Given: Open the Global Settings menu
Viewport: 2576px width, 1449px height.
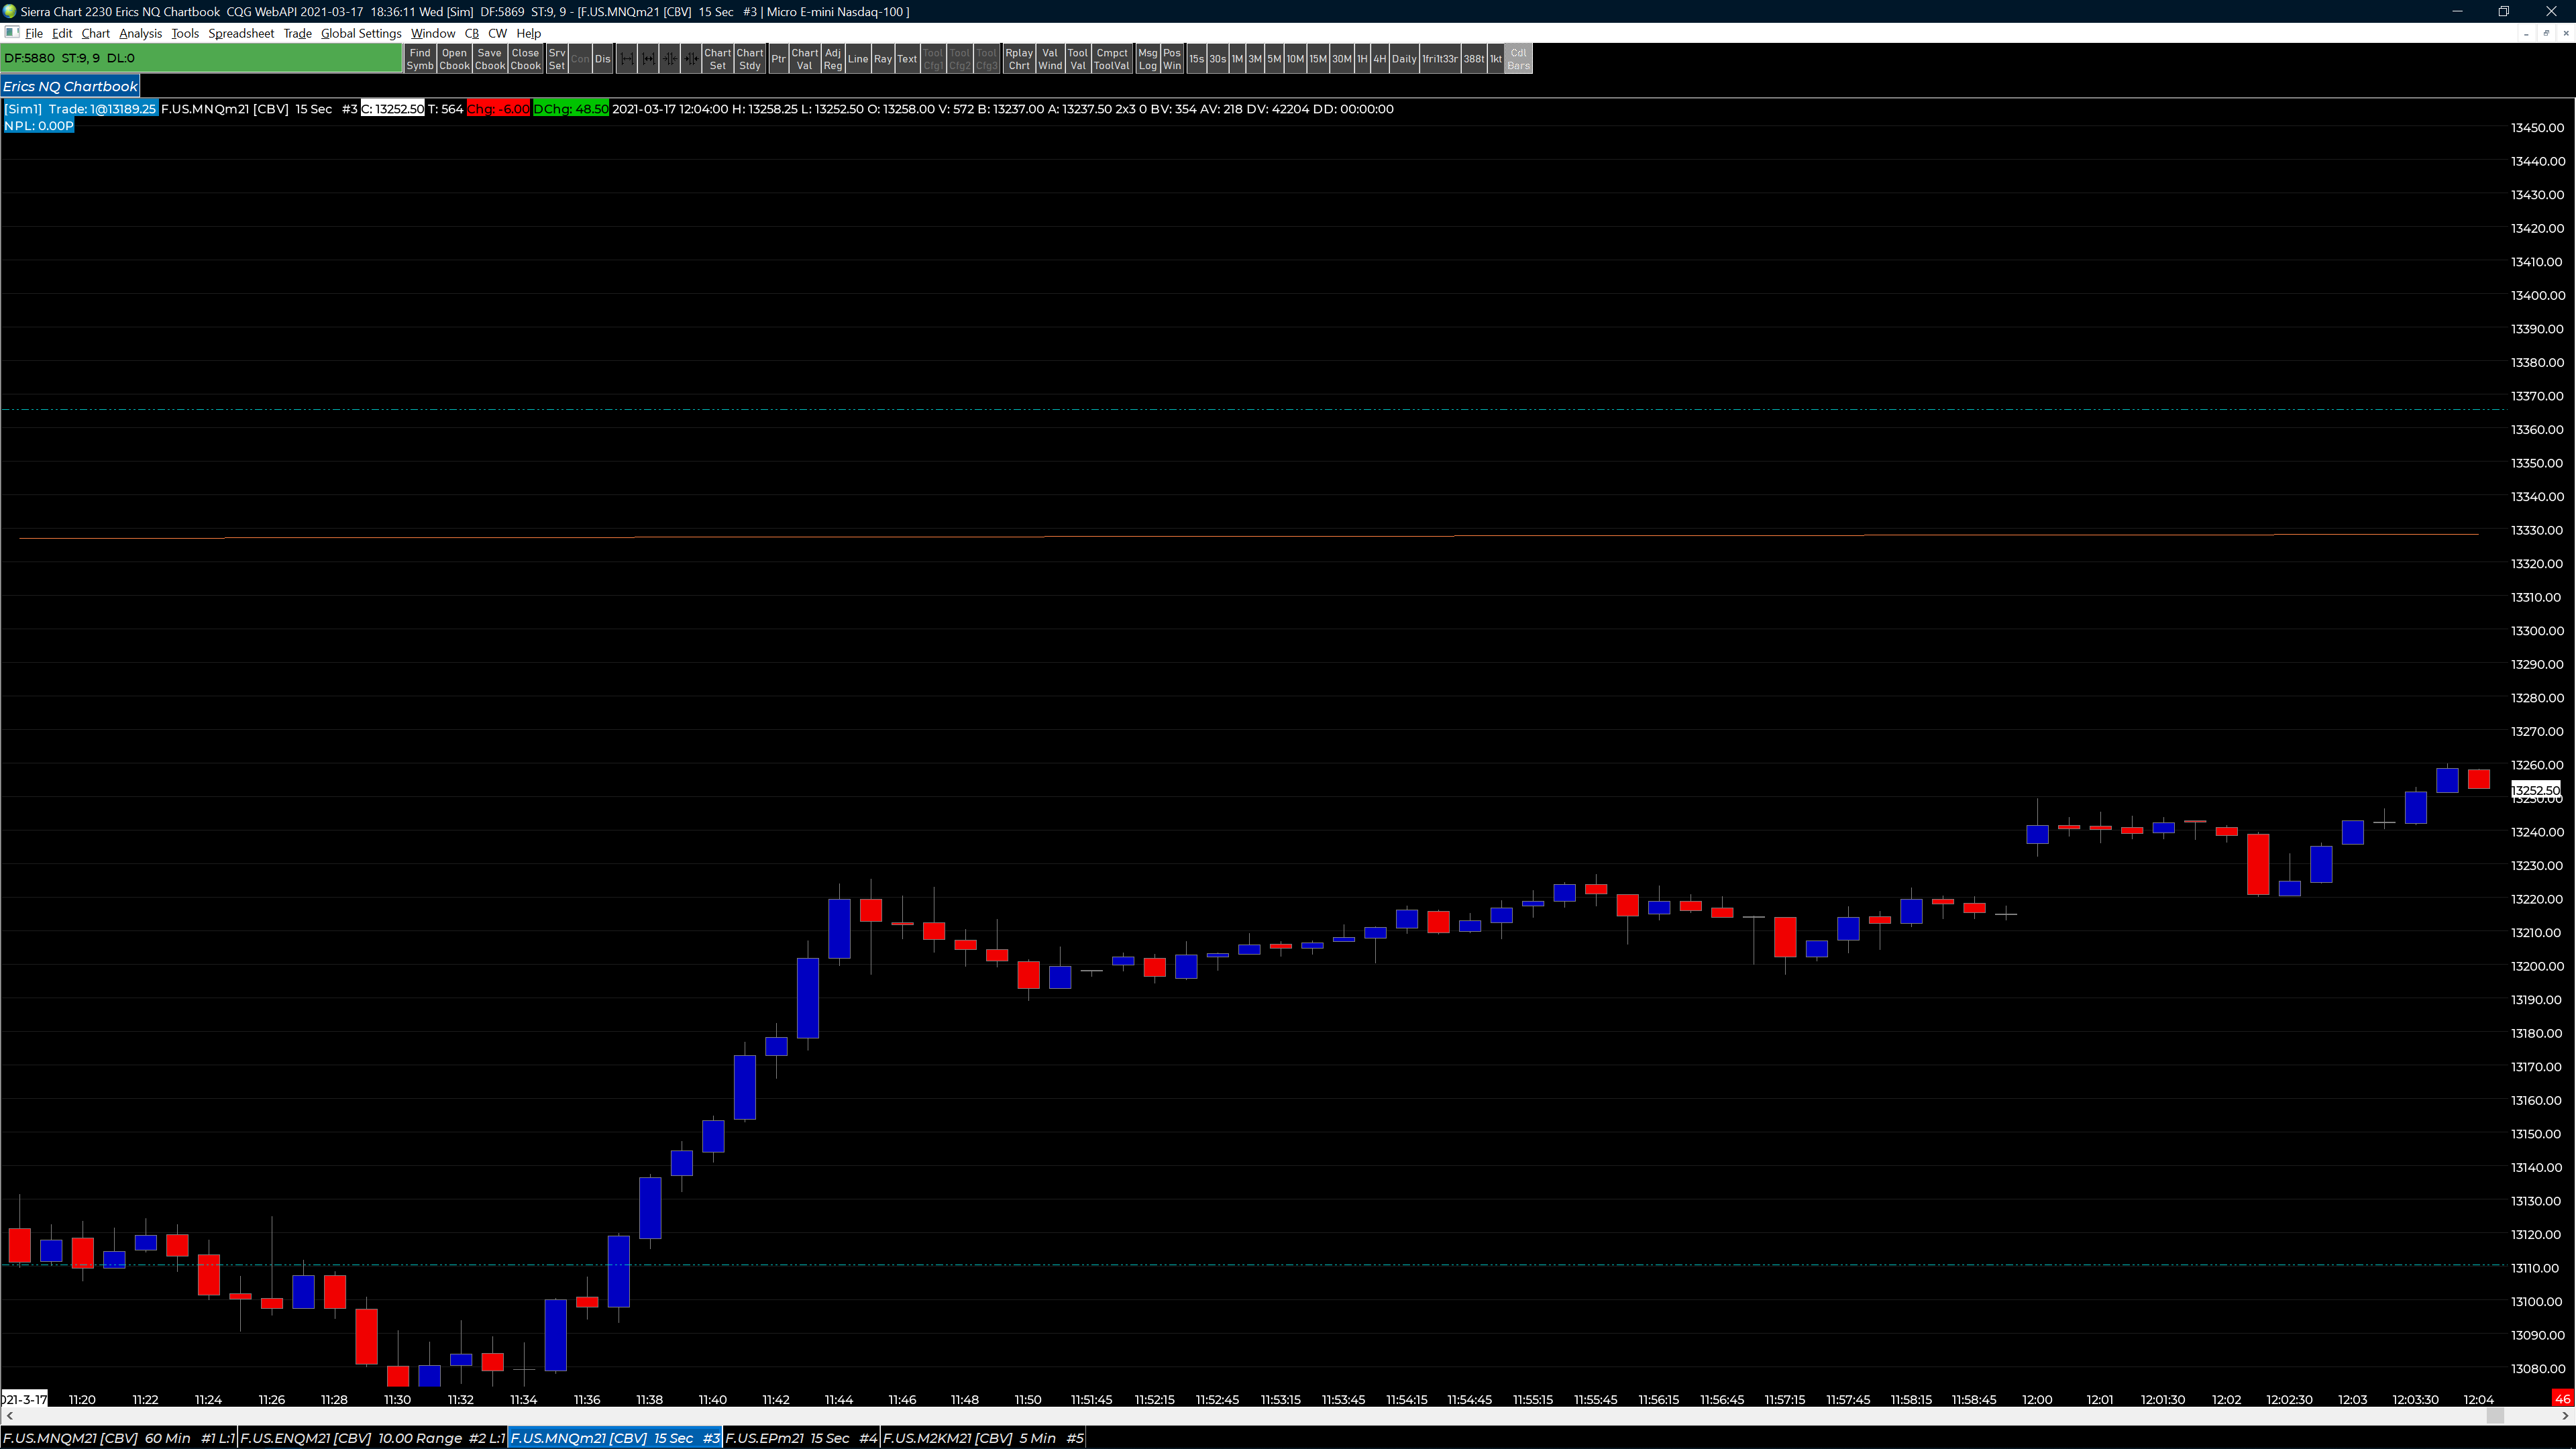Looking at the screenshot, I should [x=360, y=33].
